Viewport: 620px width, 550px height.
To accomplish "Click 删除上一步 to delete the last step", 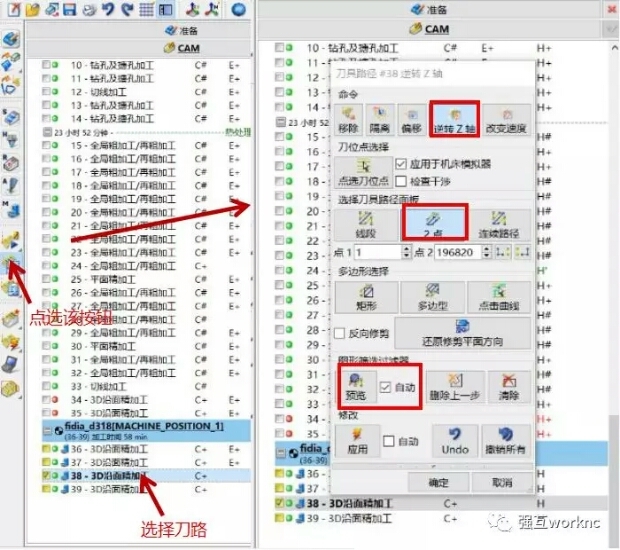I will point(455,387).
